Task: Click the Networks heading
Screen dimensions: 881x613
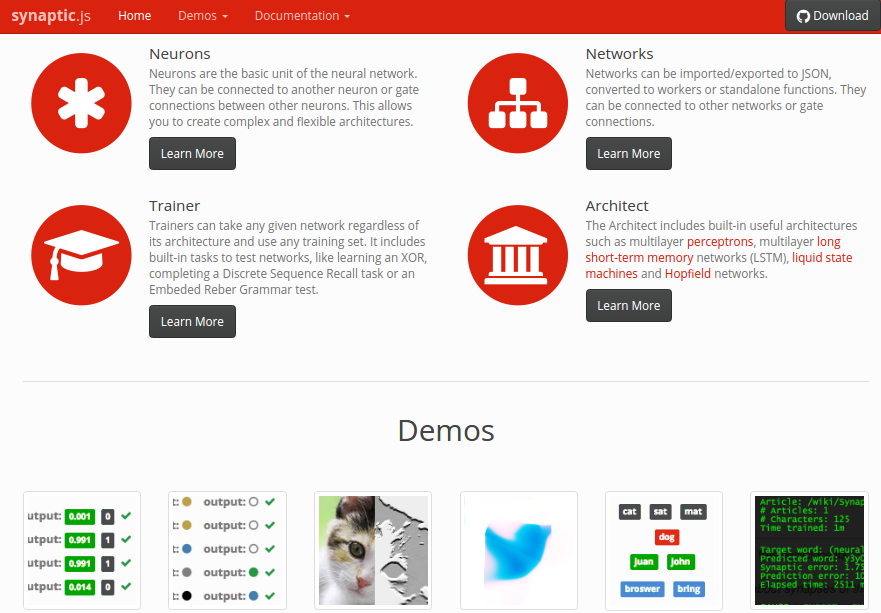Action: pos(619,54)
